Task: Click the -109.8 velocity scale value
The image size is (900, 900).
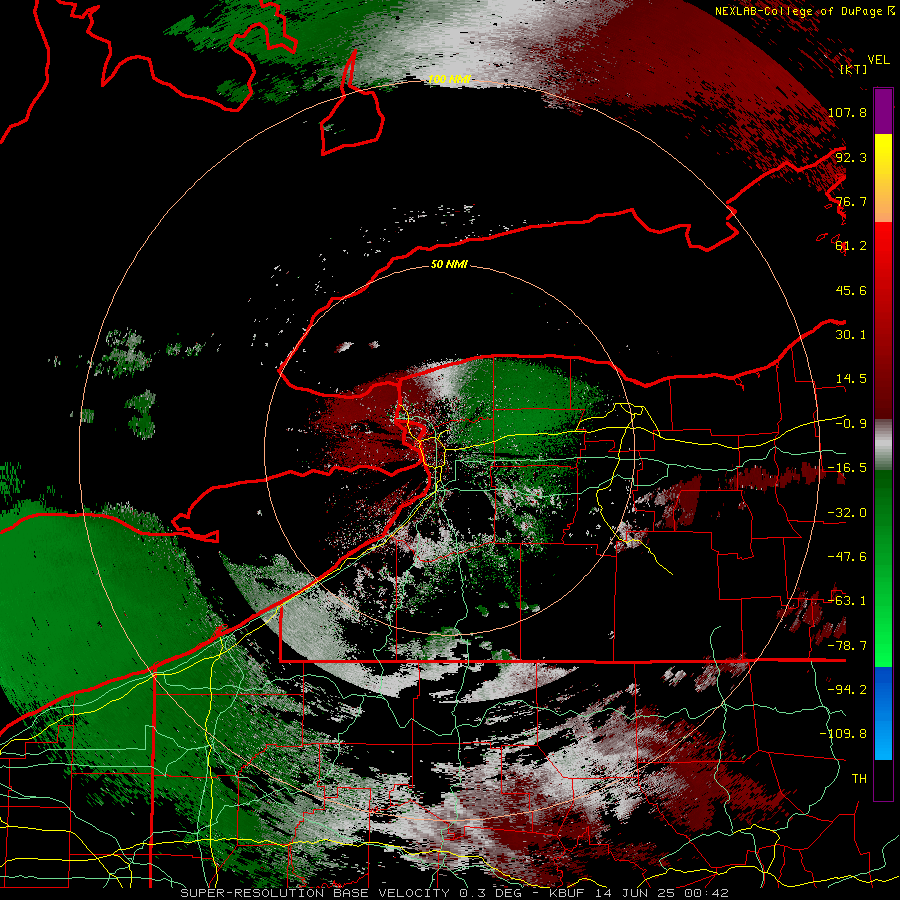Action: pyautogui.click(x=844, y=734)
